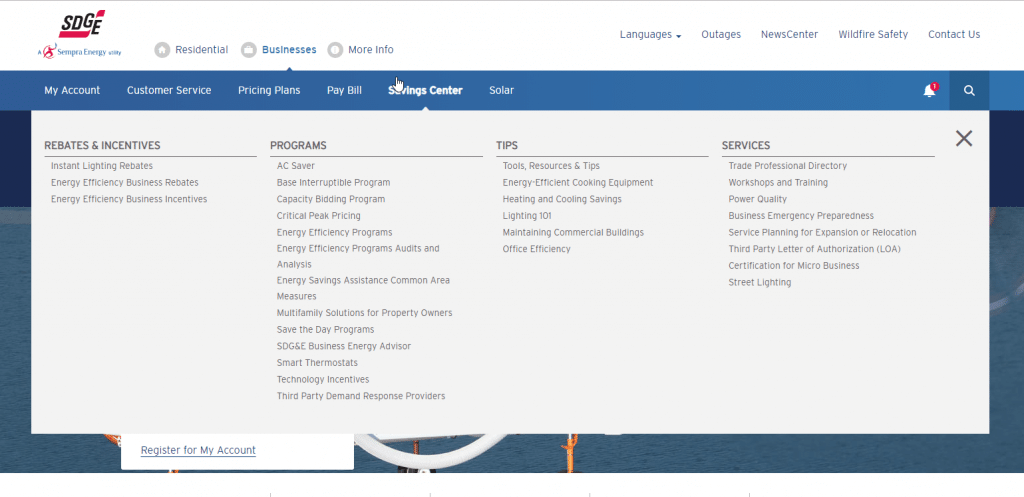The width and height of the screenshot is (1024, 497).
Task: Open Maintaining Commercial Buildings
Action: [573, 232]
